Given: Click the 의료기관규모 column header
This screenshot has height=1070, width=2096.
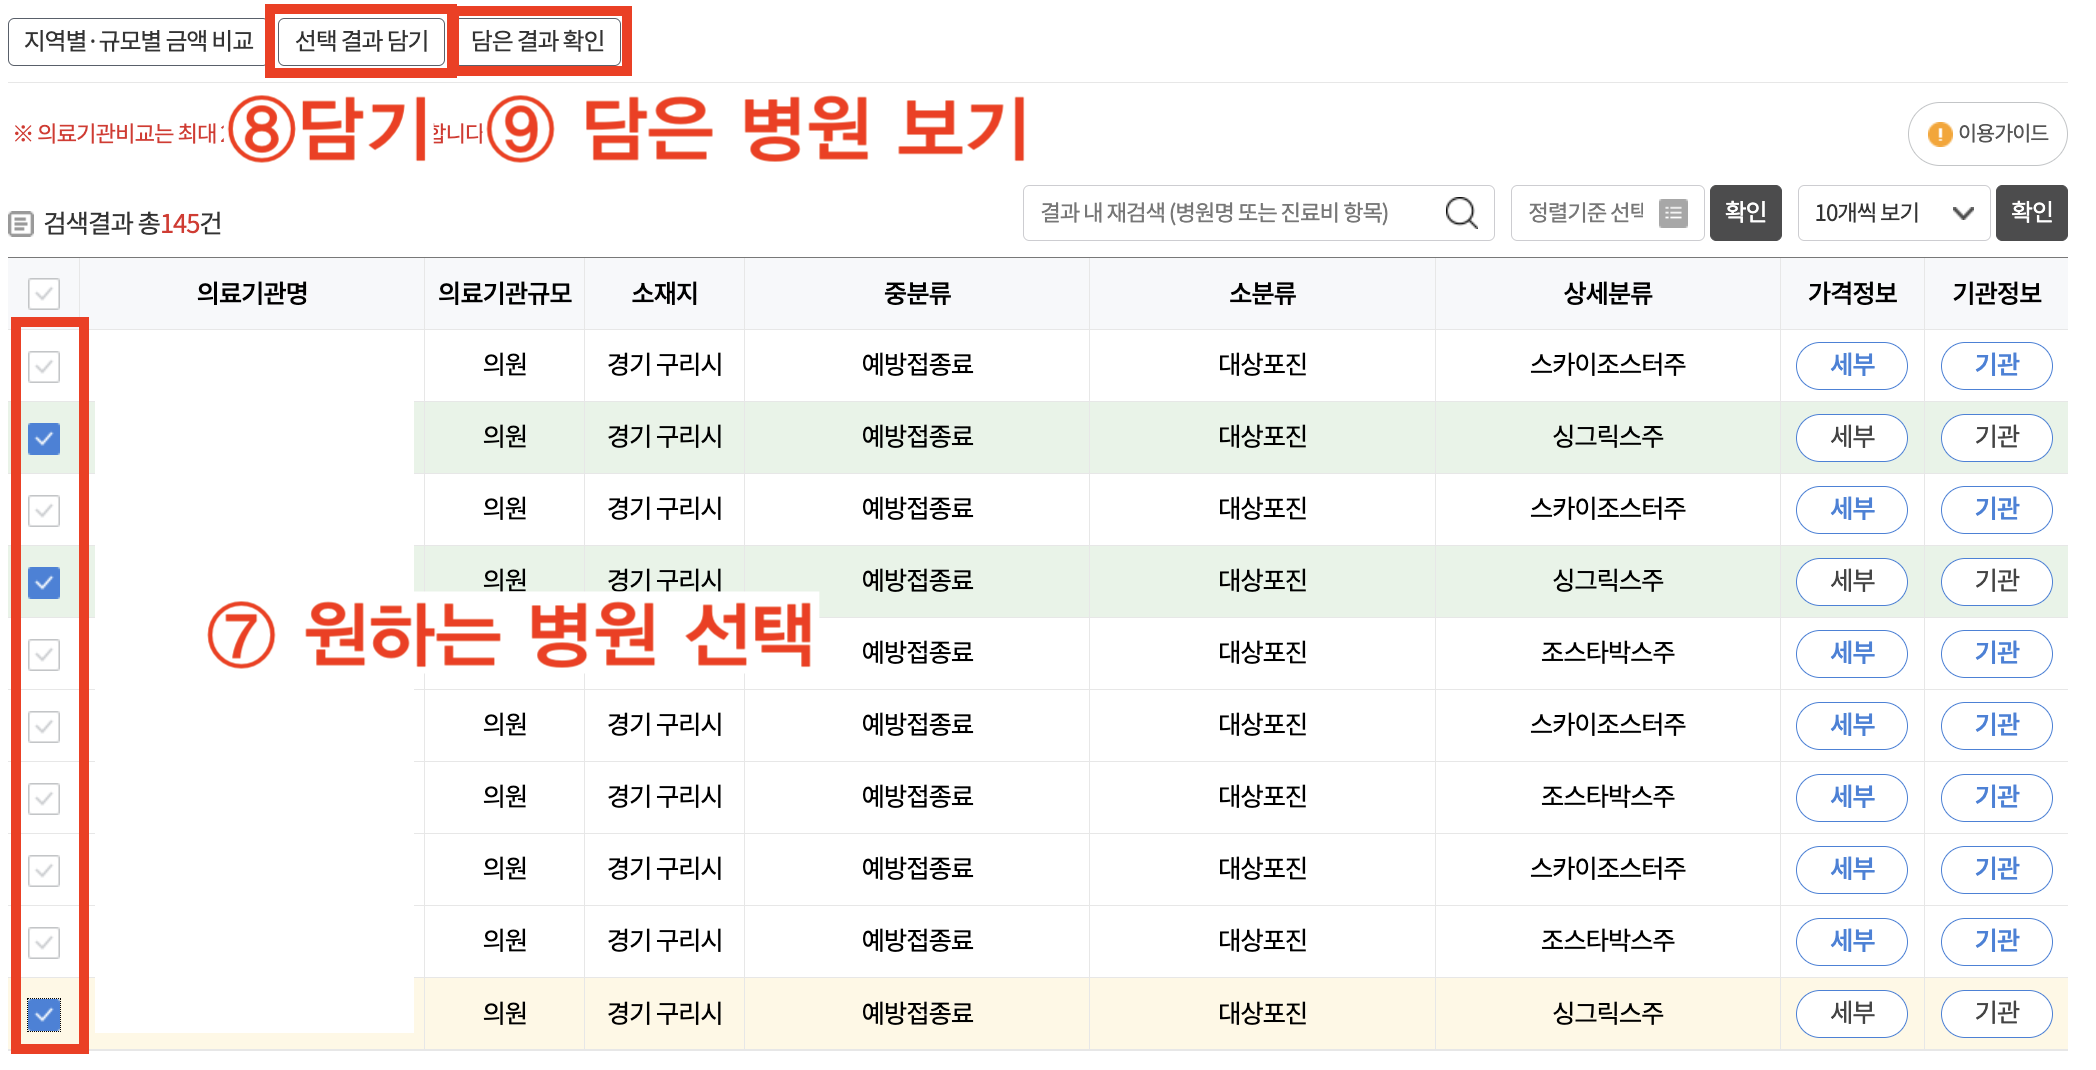Looking at the screenshot, I should pos(505,294).
